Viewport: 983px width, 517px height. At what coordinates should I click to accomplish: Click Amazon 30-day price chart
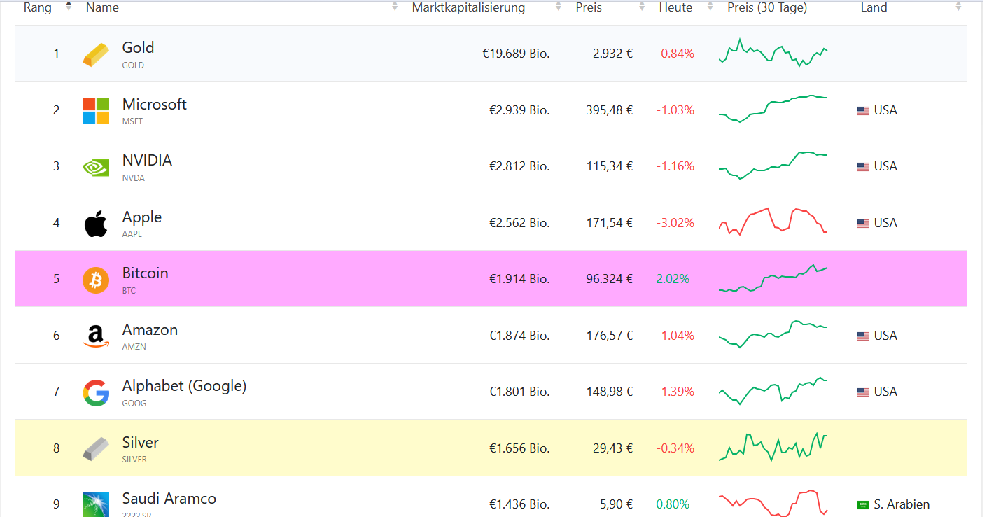coord(773,334)
